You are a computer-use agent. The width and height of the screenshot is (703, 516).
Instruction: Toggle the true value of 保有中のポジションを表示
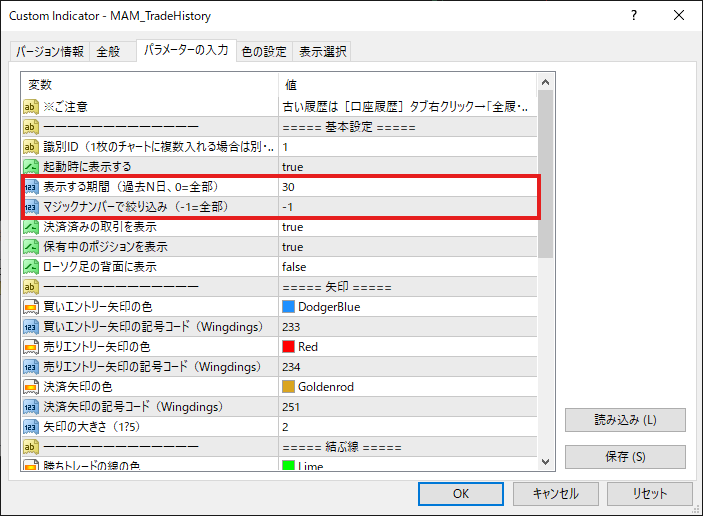[292, 247]
